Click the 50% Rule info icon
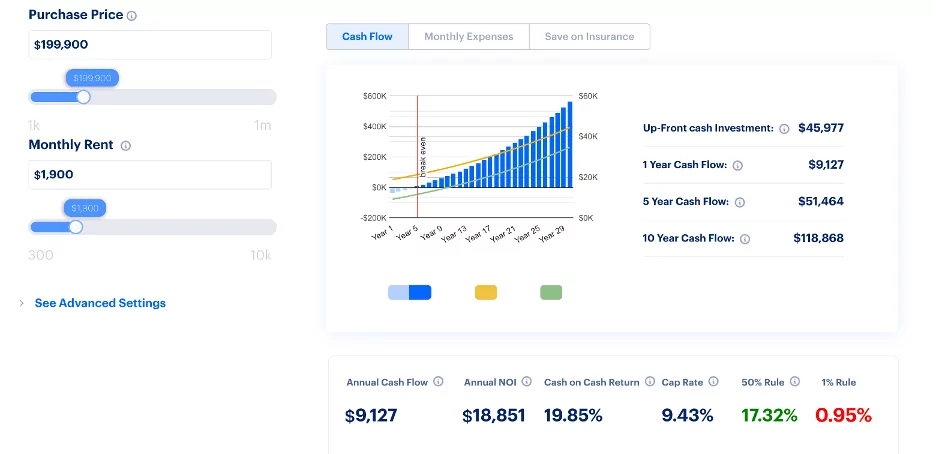 click(x=795, y=382)
